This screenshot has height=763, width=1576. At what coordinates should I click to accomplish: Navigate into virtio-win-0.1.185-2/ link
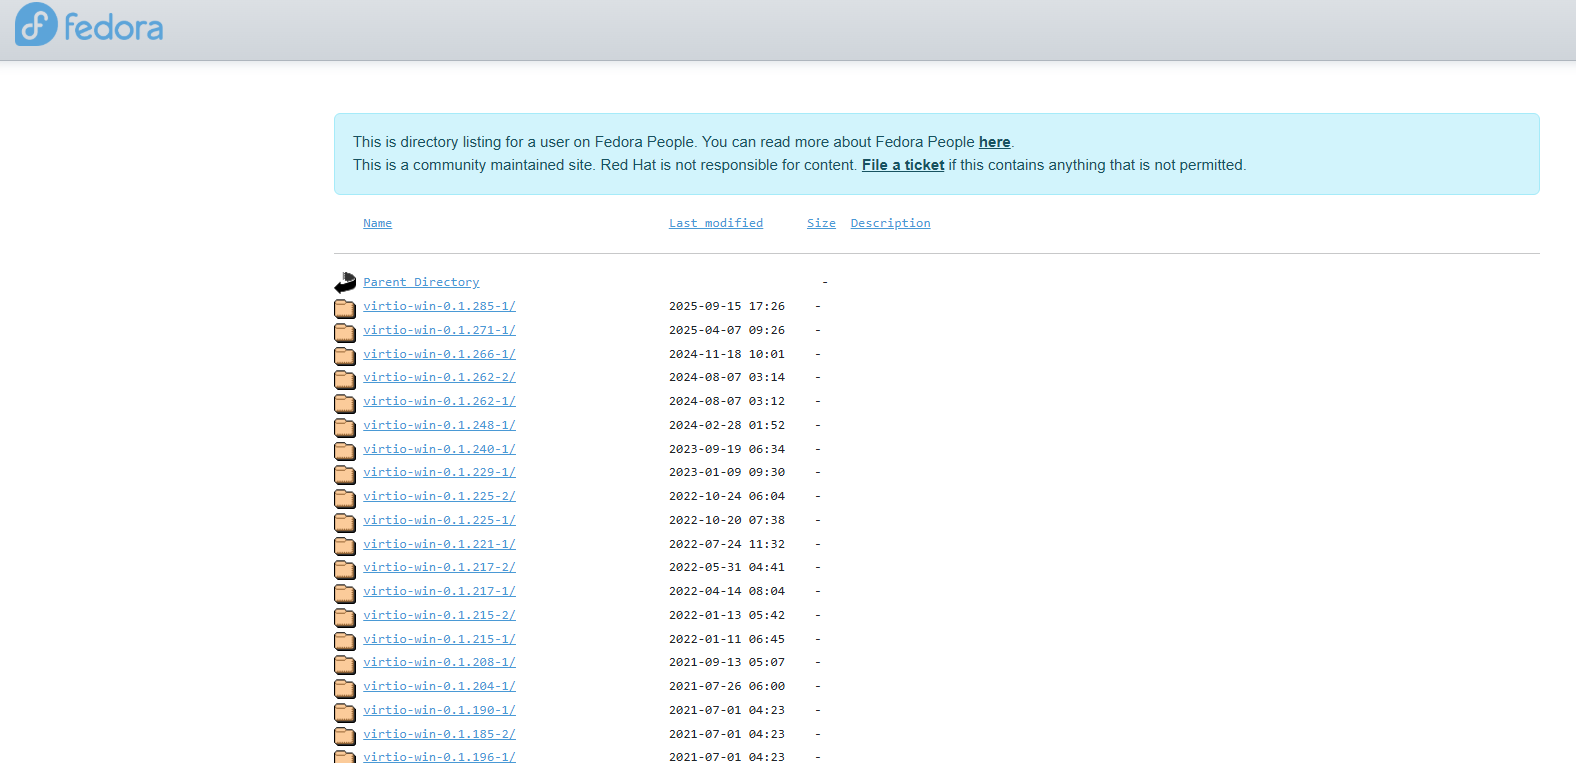[439, 734]
